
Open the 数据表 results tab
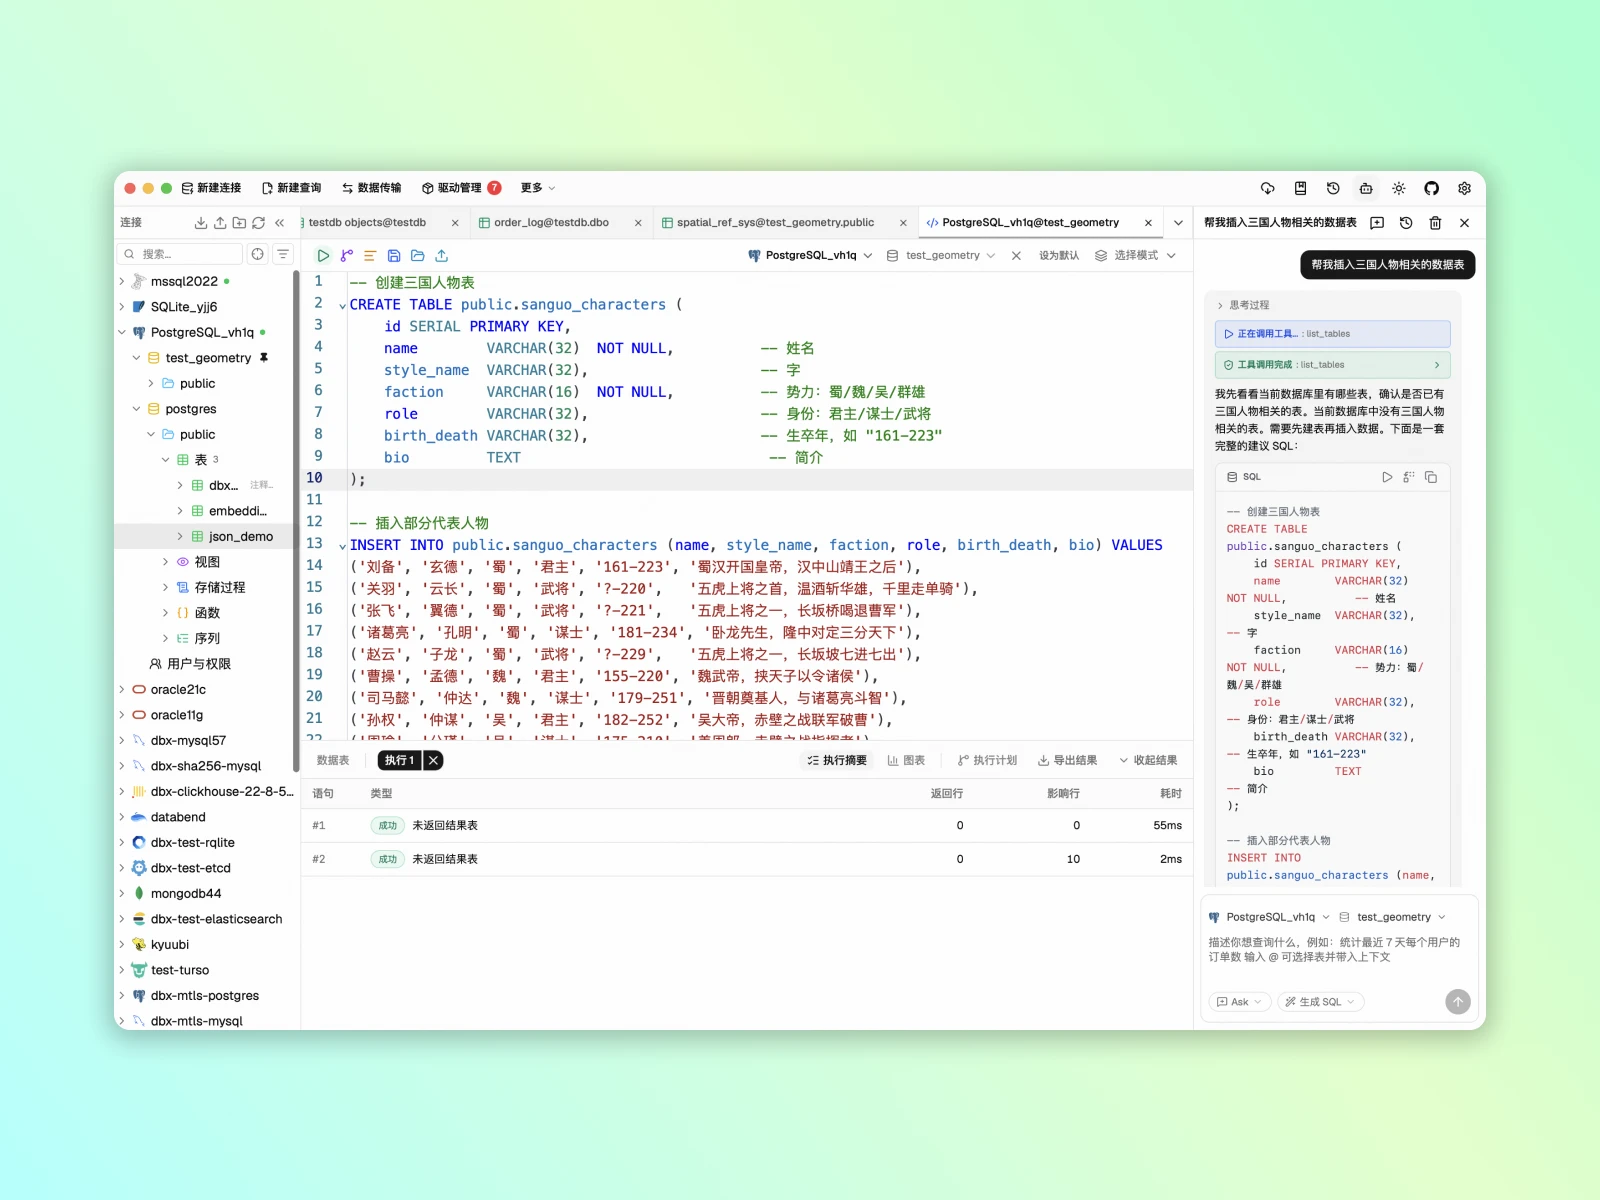point(333,761)
